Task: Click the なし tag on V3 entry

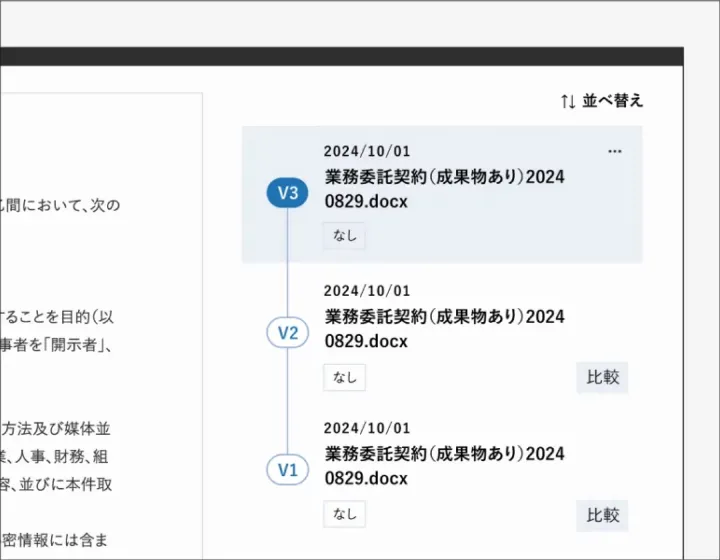Action: 344,235
